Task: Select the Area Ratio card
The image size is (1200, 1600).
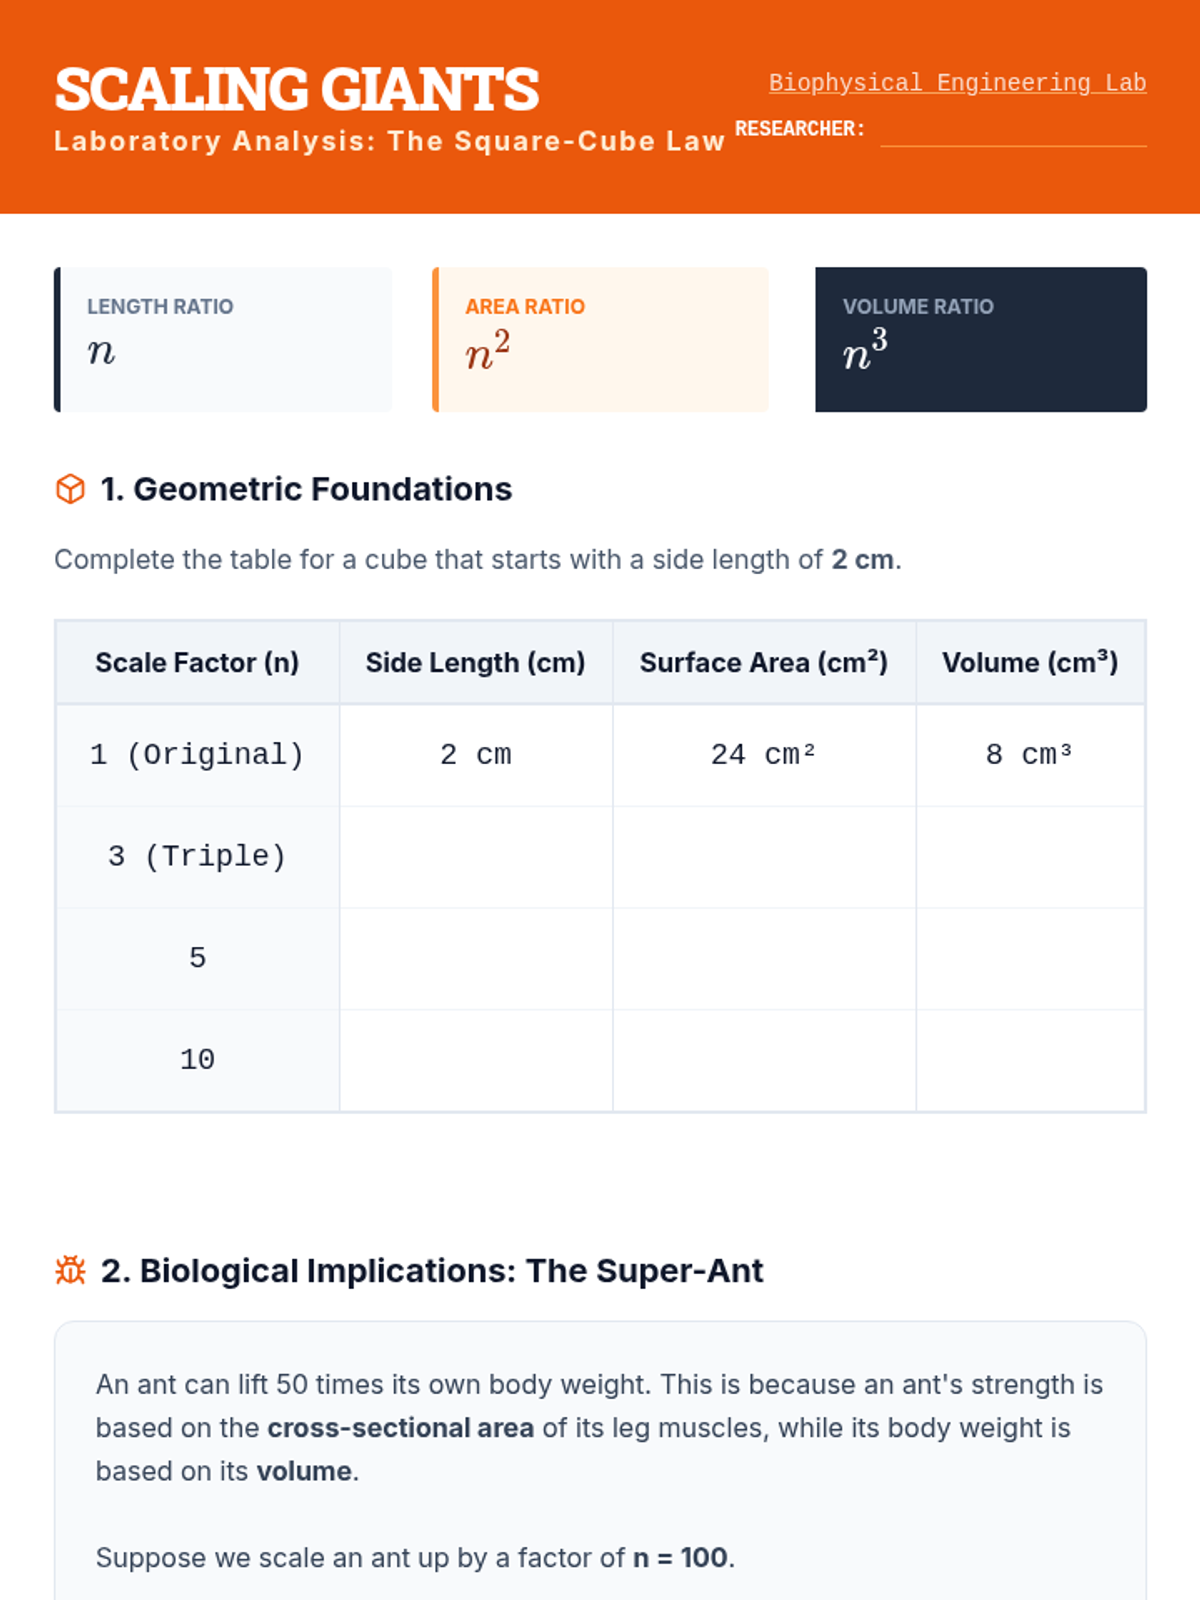Action: (x=601, y=339)
